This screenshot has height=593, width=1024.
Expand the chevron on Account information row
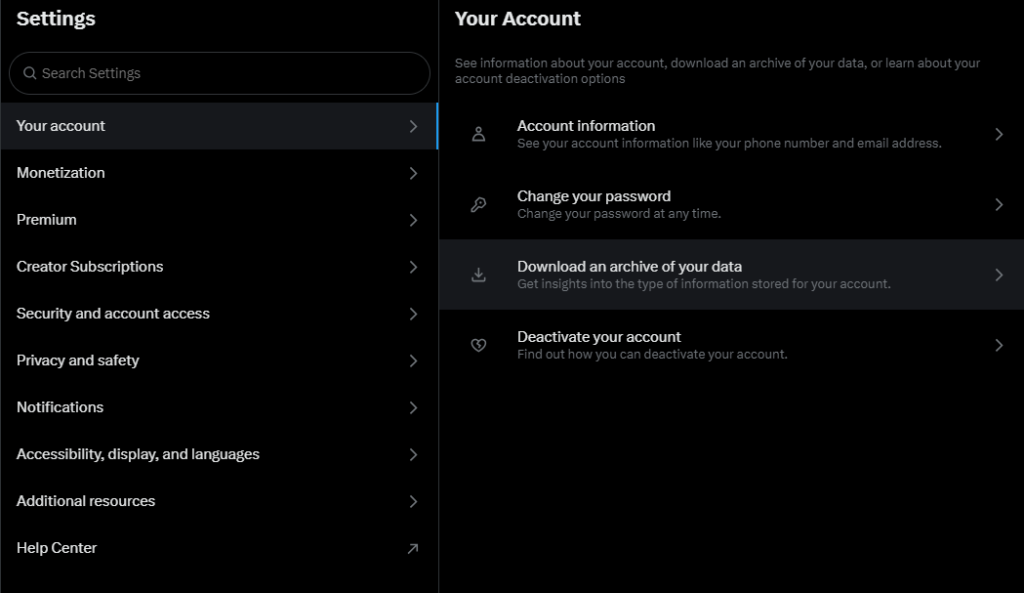coord(998,134)
